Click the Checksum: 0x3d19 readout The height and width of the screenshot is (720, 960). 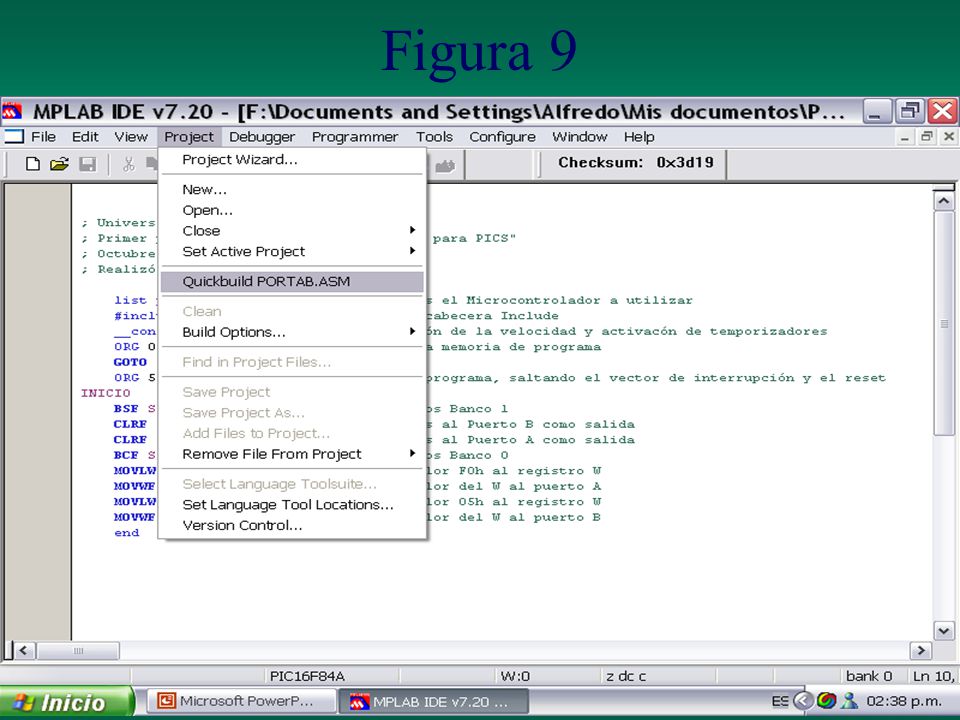point(636,163)
